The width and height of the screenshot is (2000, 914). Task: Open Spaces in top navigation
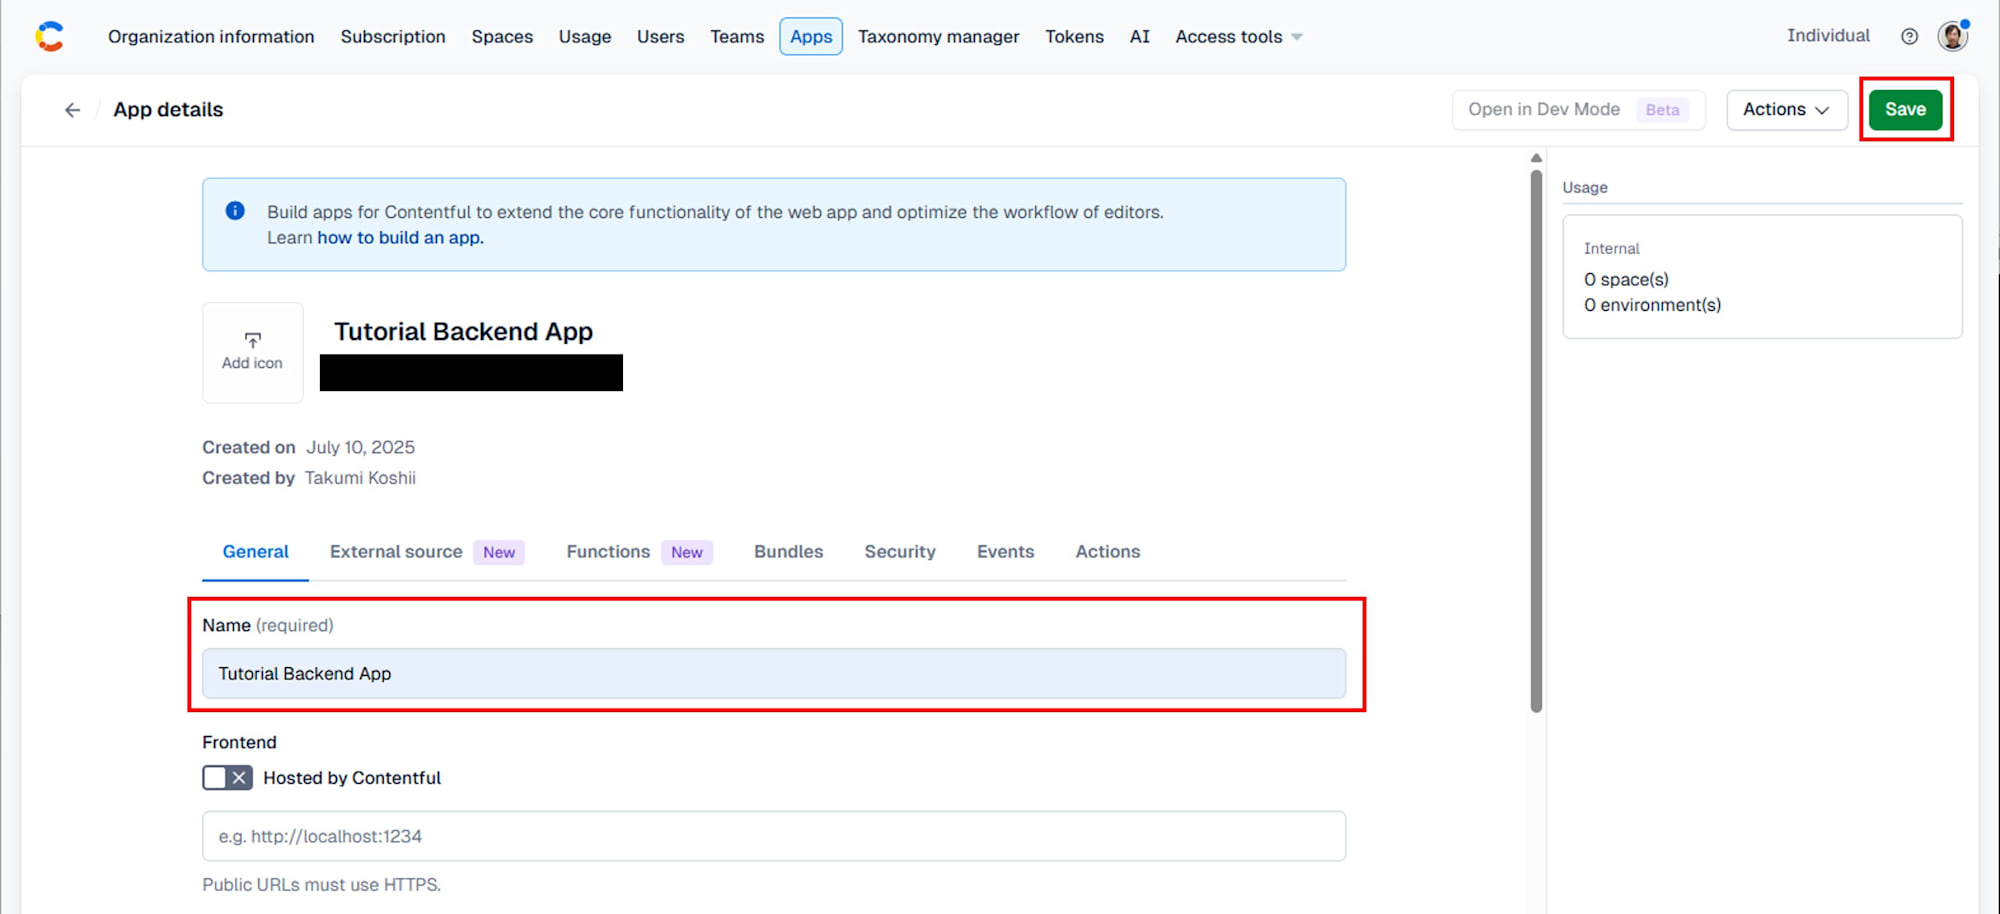tap(502, 37)
